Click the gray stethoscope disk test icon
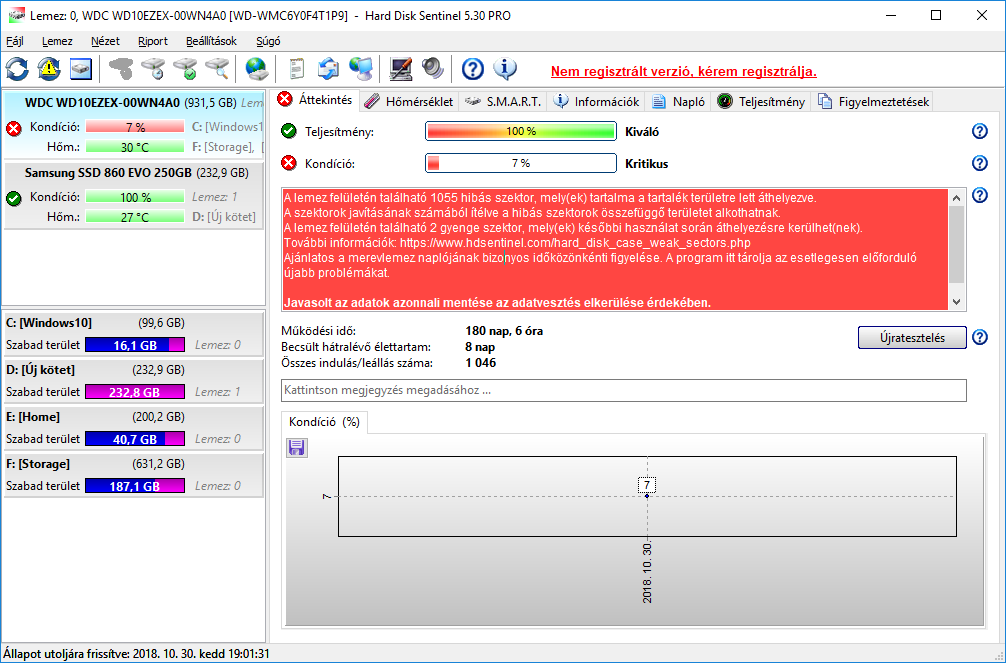 (x=121, y=69)
